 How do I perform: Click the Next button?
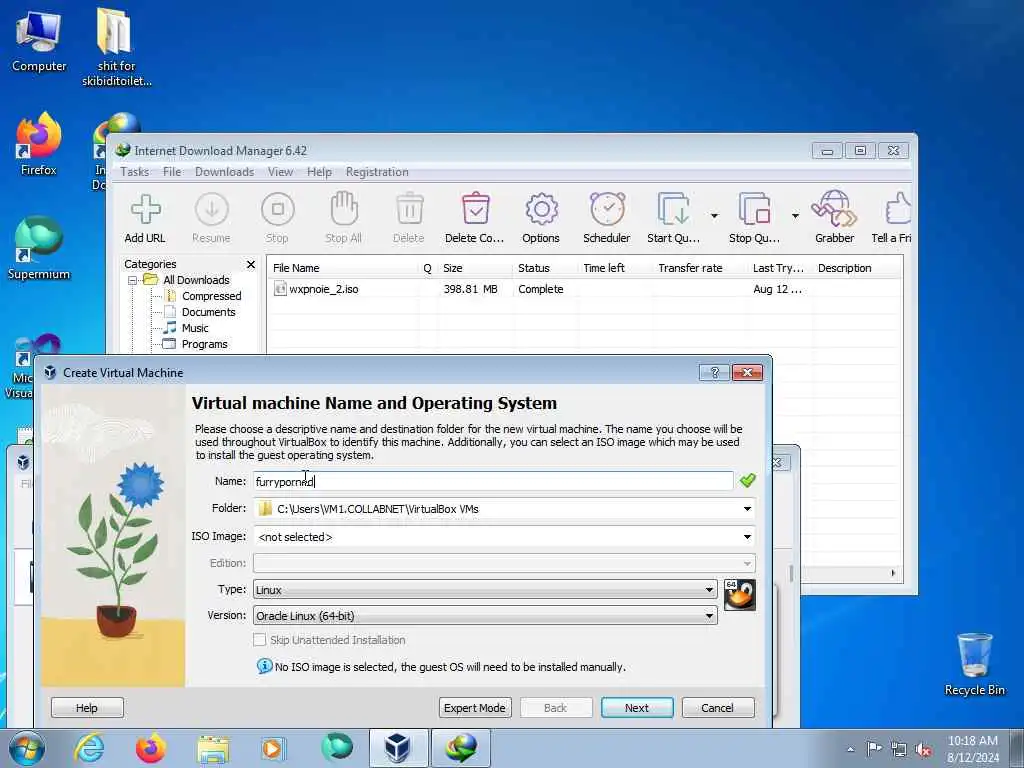point(637,708)
